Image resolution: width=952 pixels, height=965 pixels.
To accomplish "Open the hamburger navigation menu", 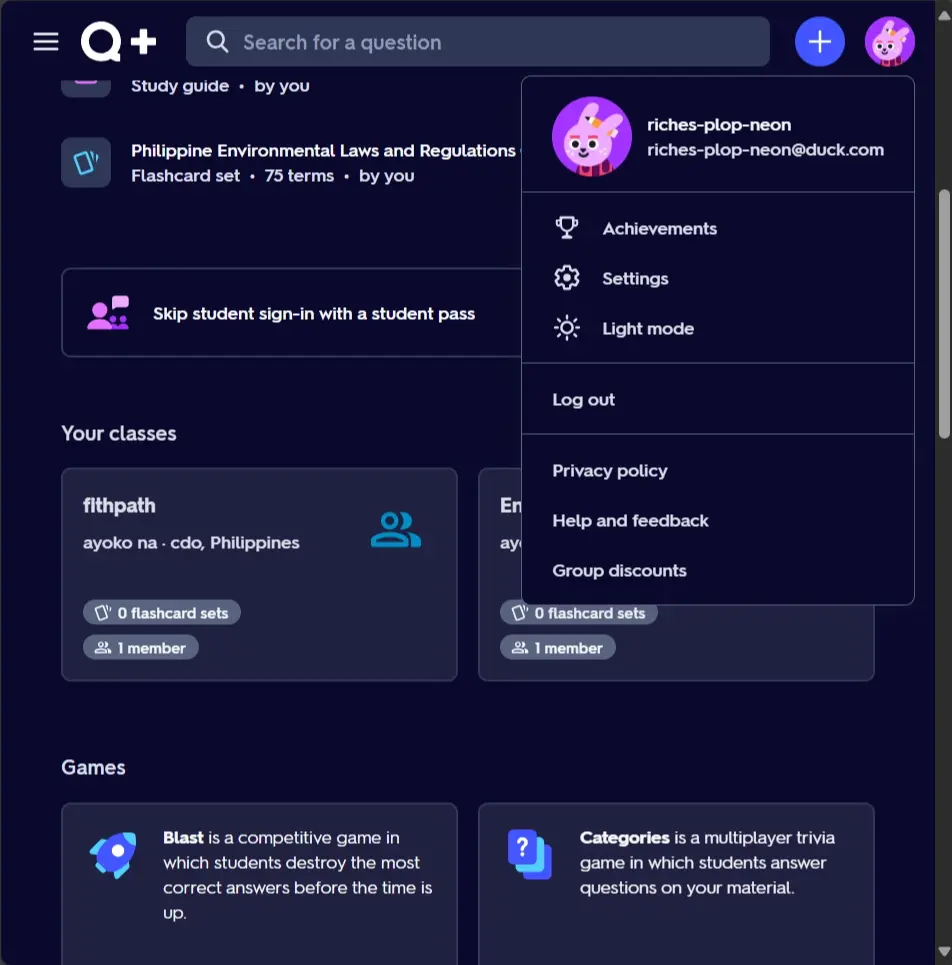I will pos(46,42).
